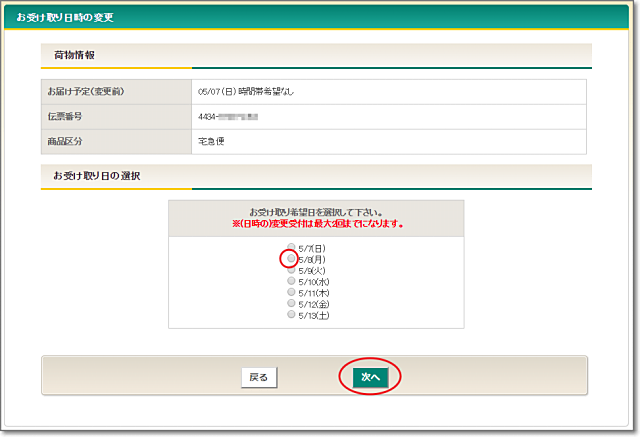Click the 05/07(日) 時間帯希望なし value
Screen dimensions: 640x437
[245, 92]
